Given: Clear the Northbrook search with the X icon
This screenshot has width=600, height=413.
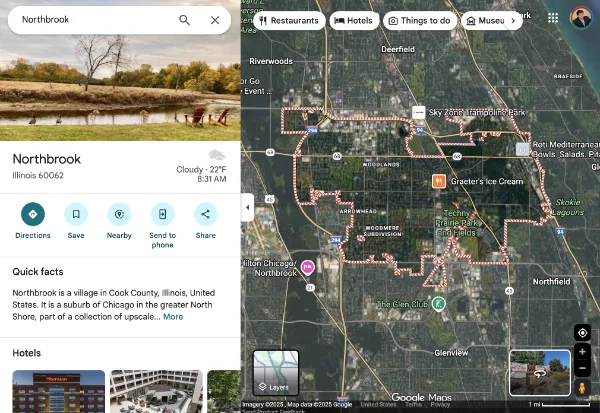Looking at the screenshot, I should (x=215, y=20).
